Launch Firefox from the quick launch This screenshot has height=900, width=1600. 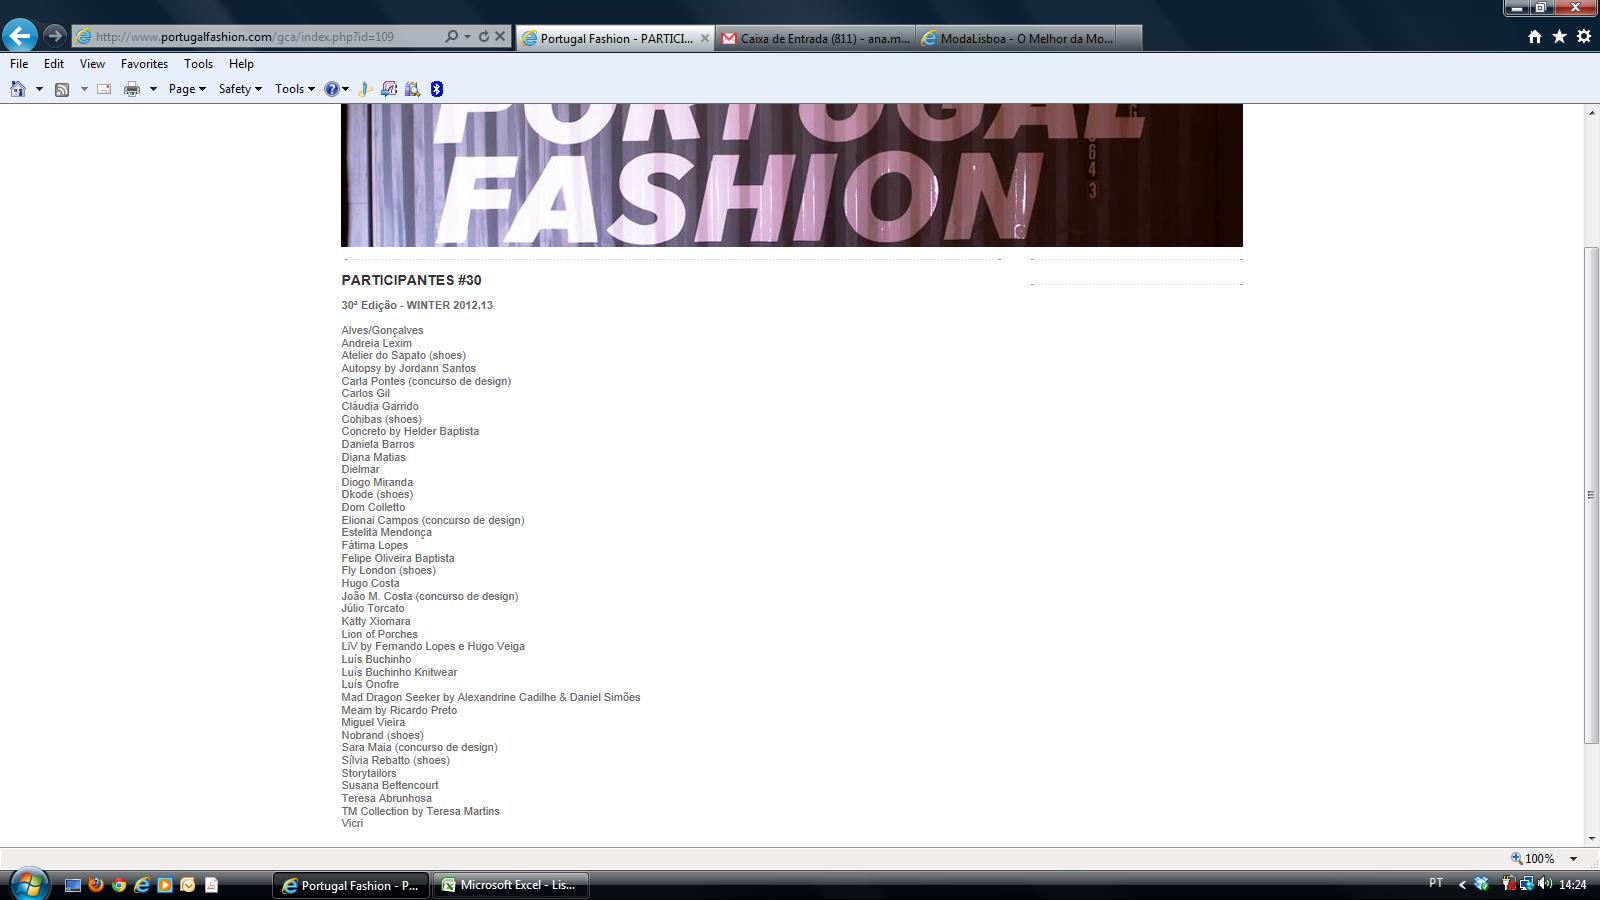pos(96,885)
